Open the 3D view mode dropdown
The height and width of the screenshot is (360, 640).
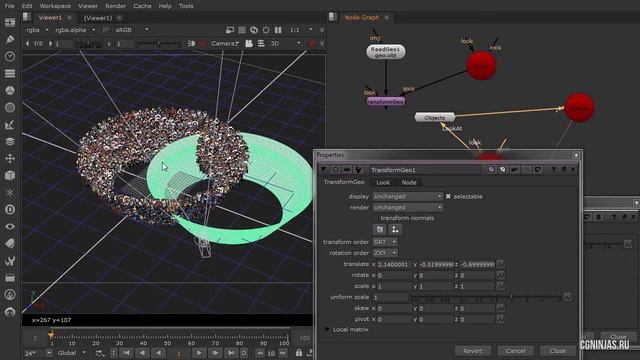pos(285,43)
